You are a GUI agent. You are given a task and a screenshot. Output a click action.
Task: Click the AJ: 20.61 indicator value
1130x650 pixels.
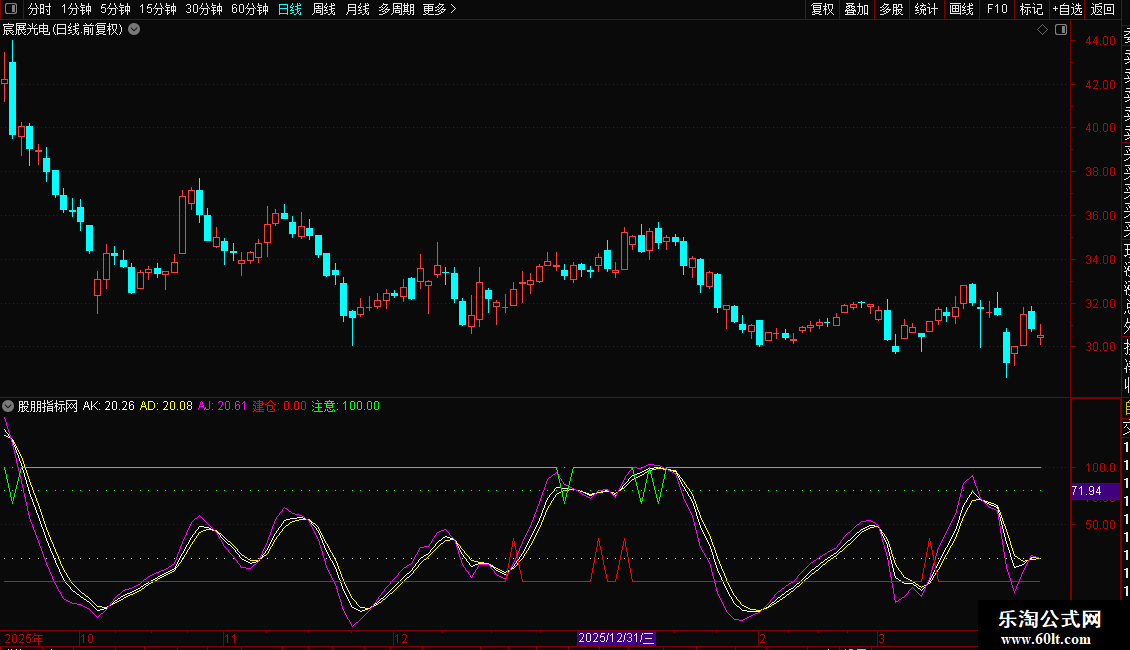click(x=222, y=406)
